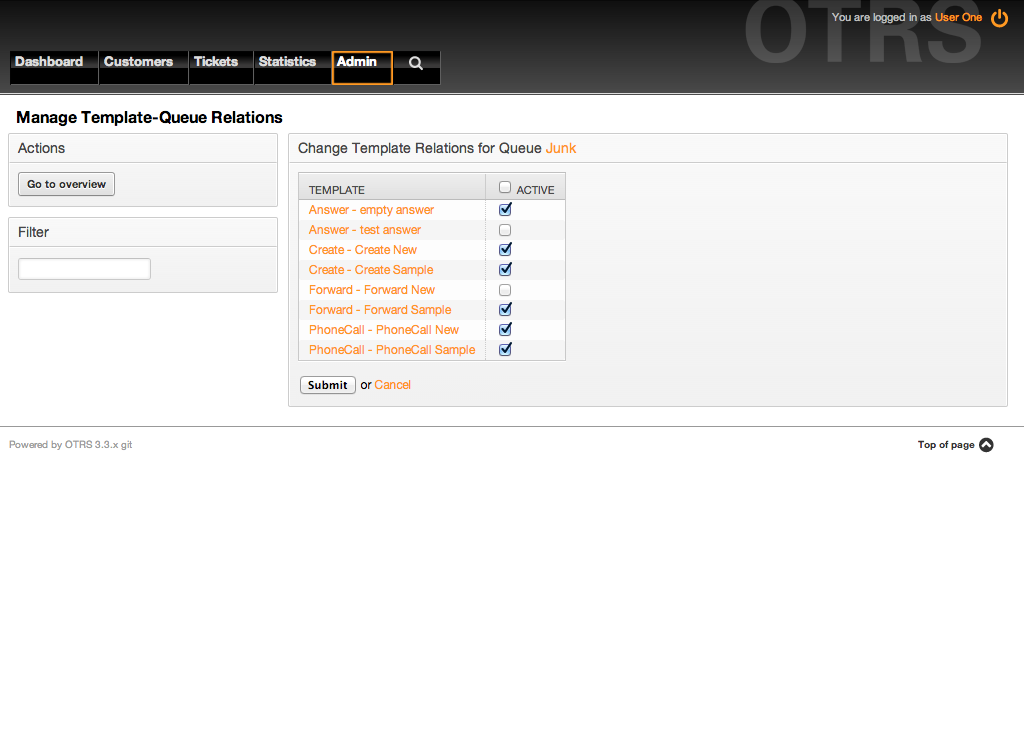The image size is (1024, 745).
Task: Open the Statistics menu
Action: click(x=287, y=62)
